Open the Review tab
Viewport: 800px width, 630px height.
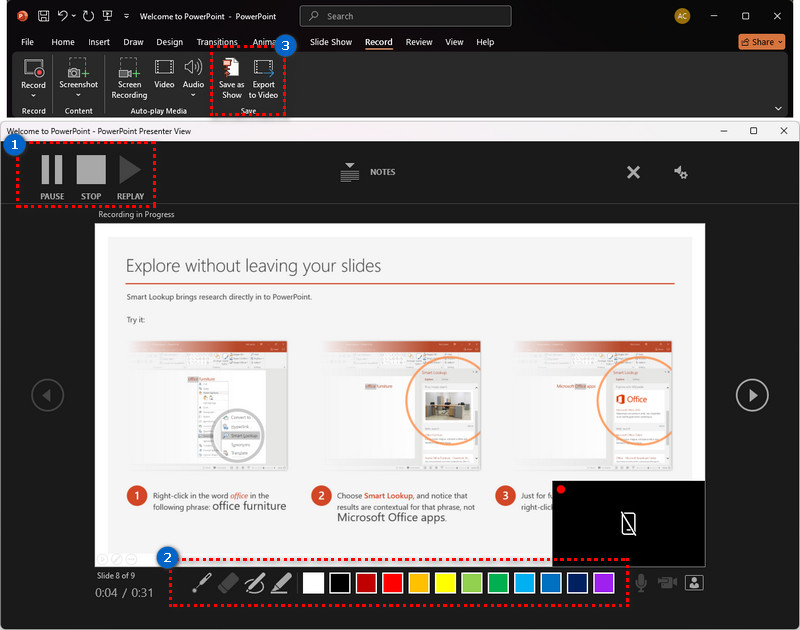(419, 42)
